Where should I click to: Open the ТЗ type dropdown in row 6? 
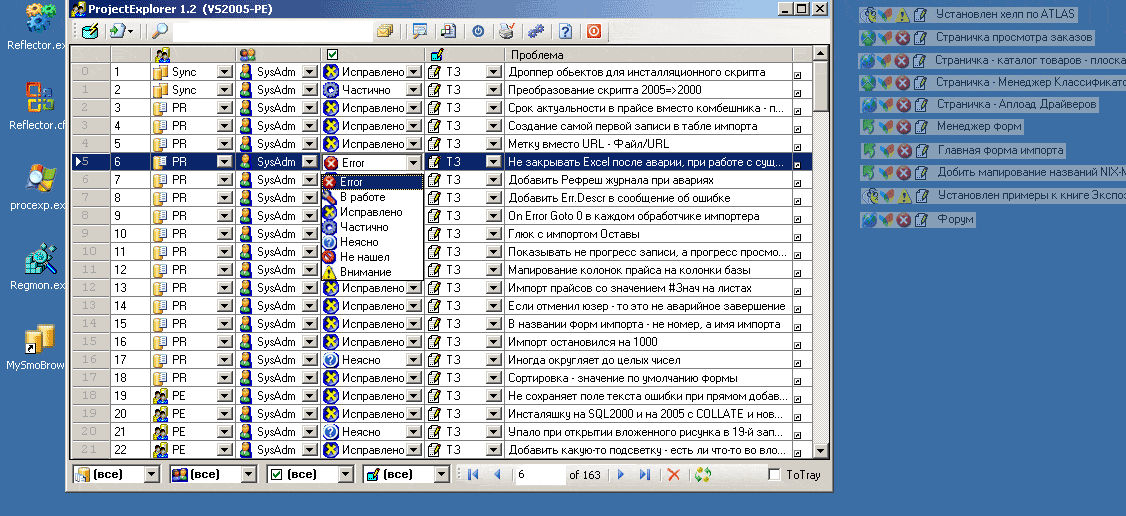(493, 162)
